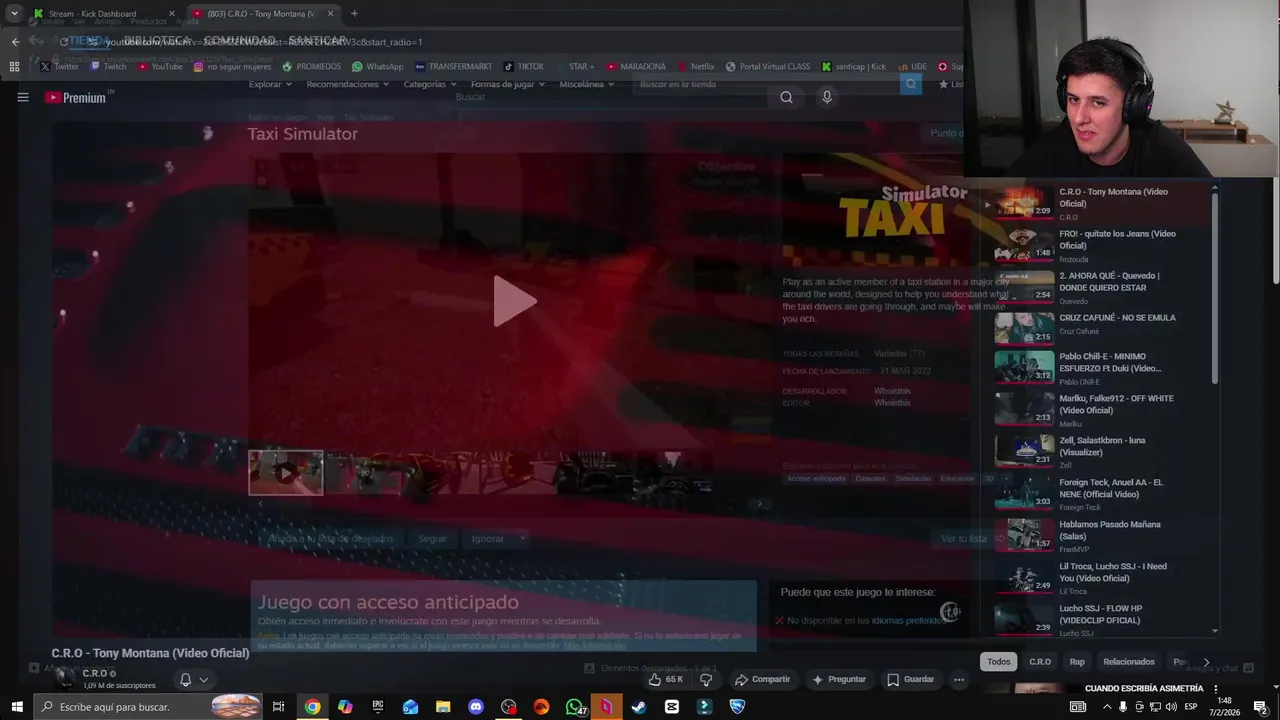The image size is (1280, 720).
Task: Select the Rap filter chip
Action: tap(1077, 661)
